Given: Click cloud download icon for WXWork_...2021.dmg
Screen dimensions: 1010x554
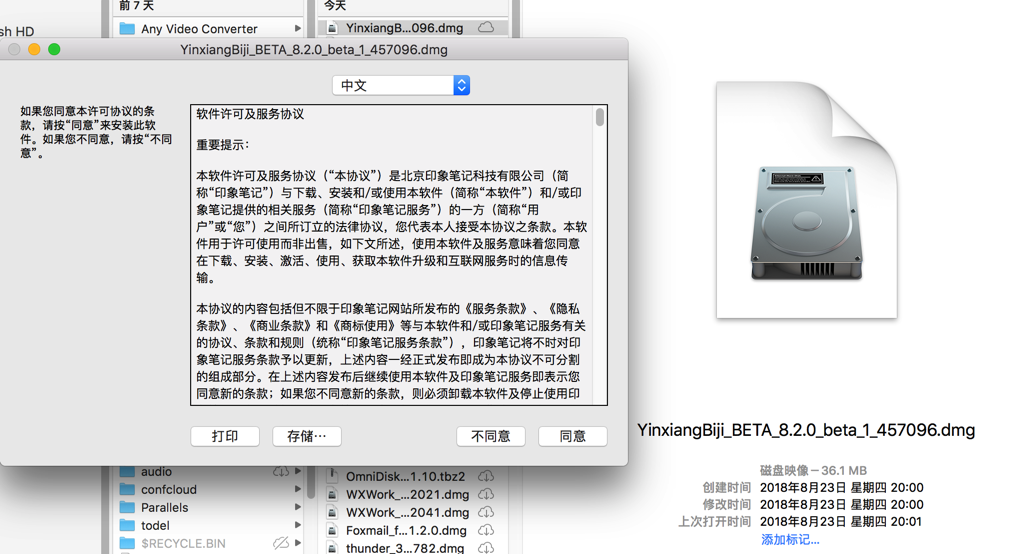Looking at the screenshot, I should tap(486, 494).
